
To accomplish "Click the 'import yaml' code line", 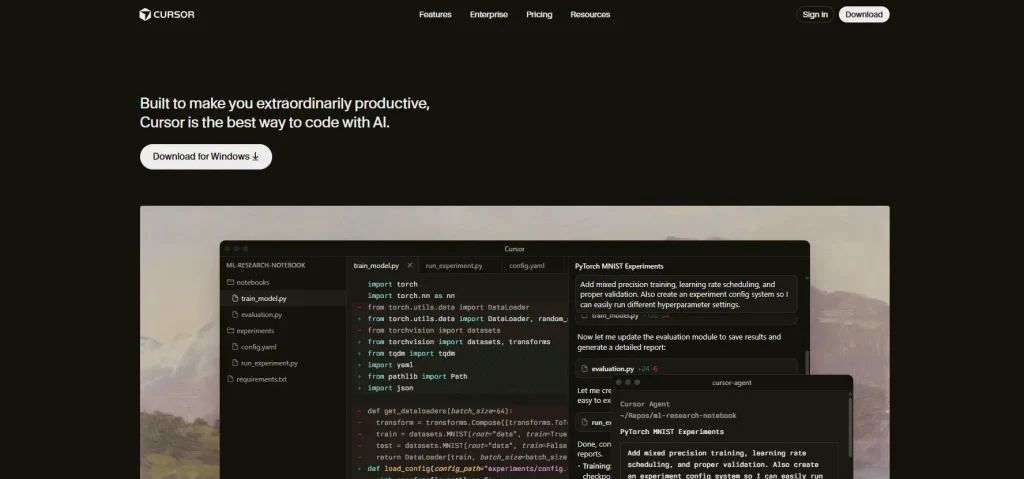I will tap(390, 365).
